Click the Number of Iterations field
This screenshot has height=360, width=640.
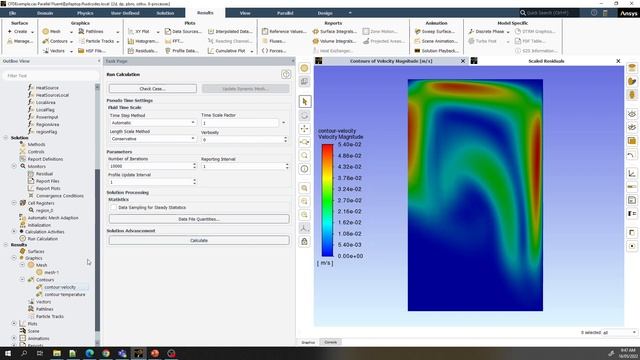tap(150, 166)
